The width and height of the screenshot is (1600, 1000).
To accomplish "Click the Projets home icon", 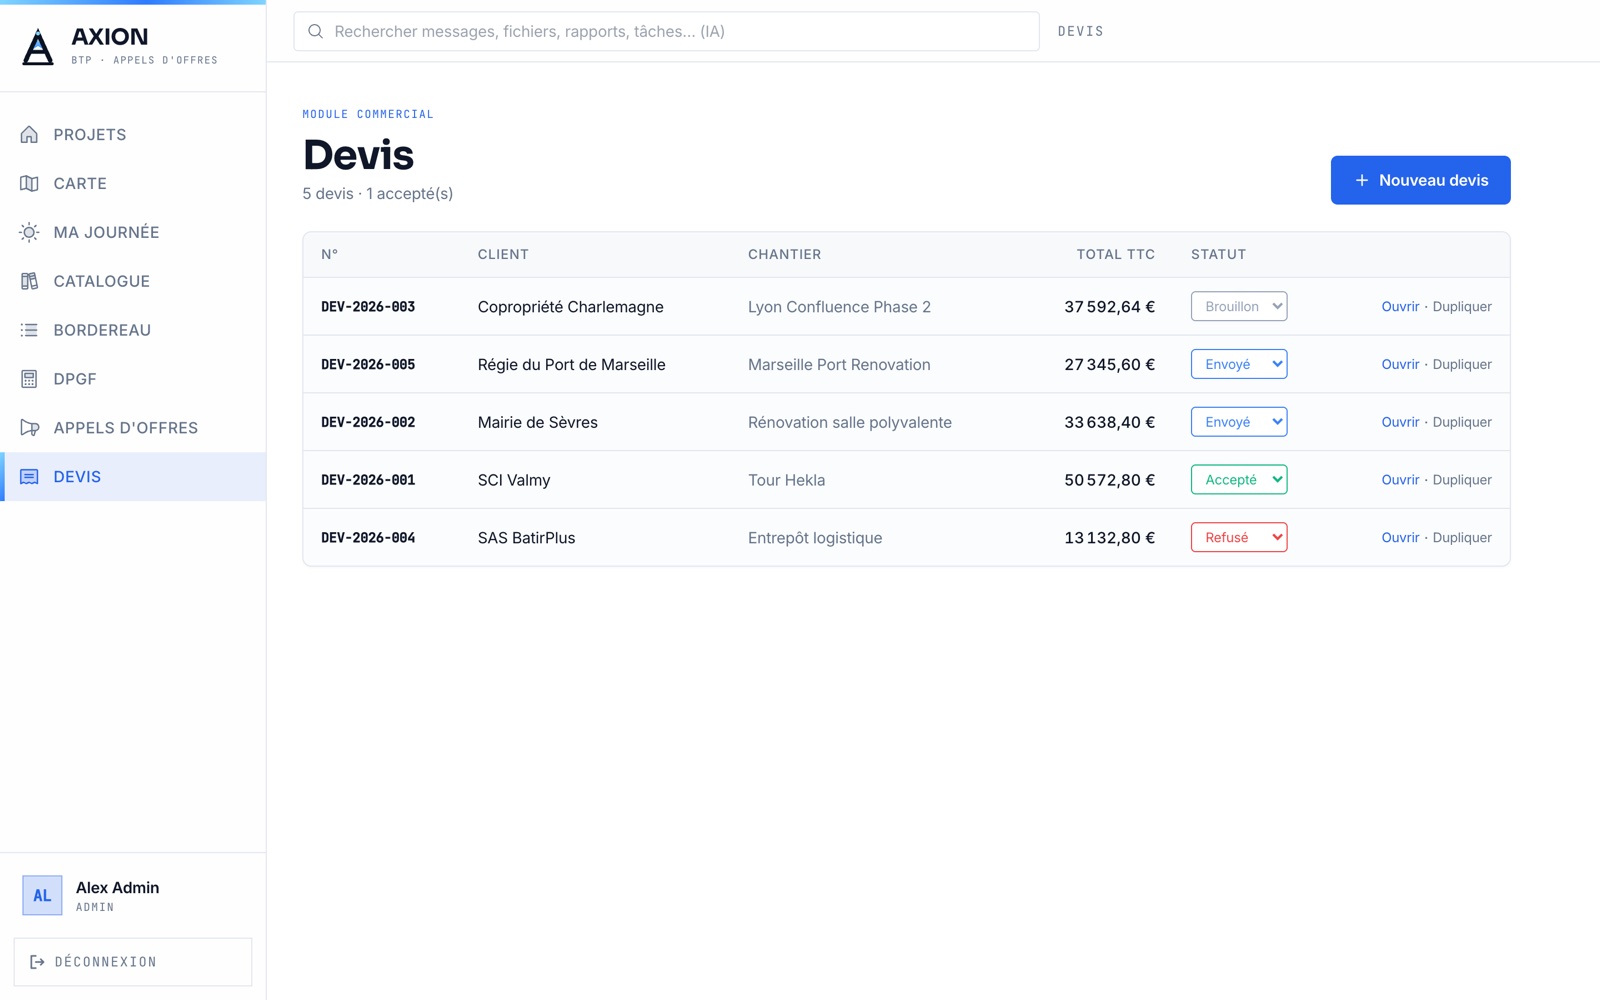I will (x=29, y=134).
